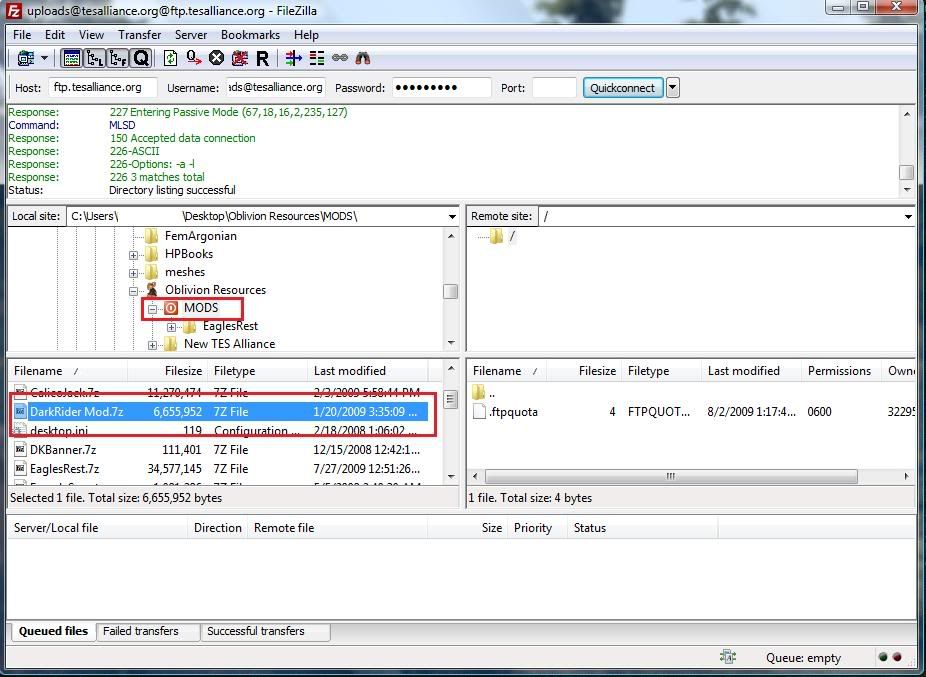Select the .ftpquota remote file

pos(692,412)
